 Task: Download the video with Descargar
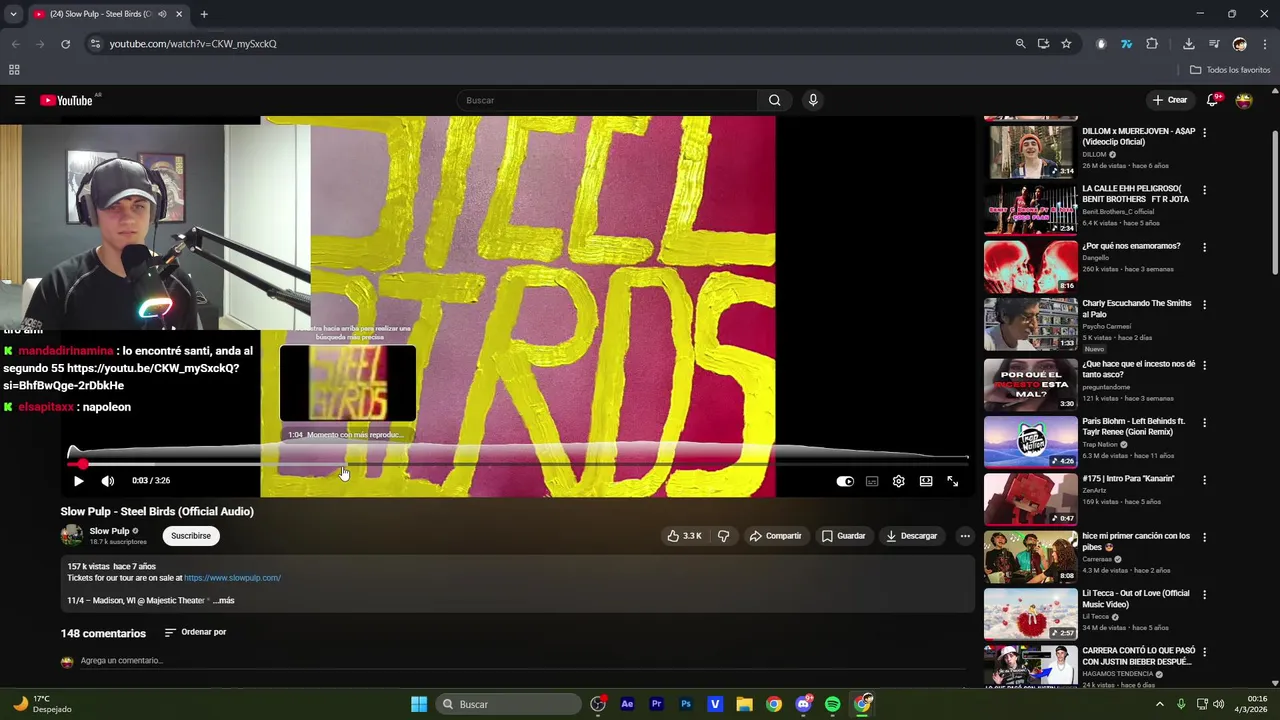[x=911, y=536]
